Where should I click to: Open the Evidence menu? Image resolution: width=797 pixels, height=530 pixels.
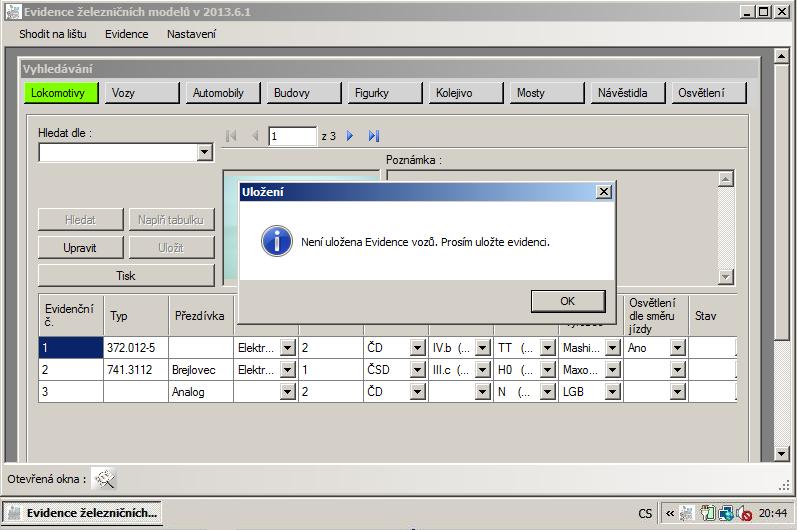[x=126, y=34]
